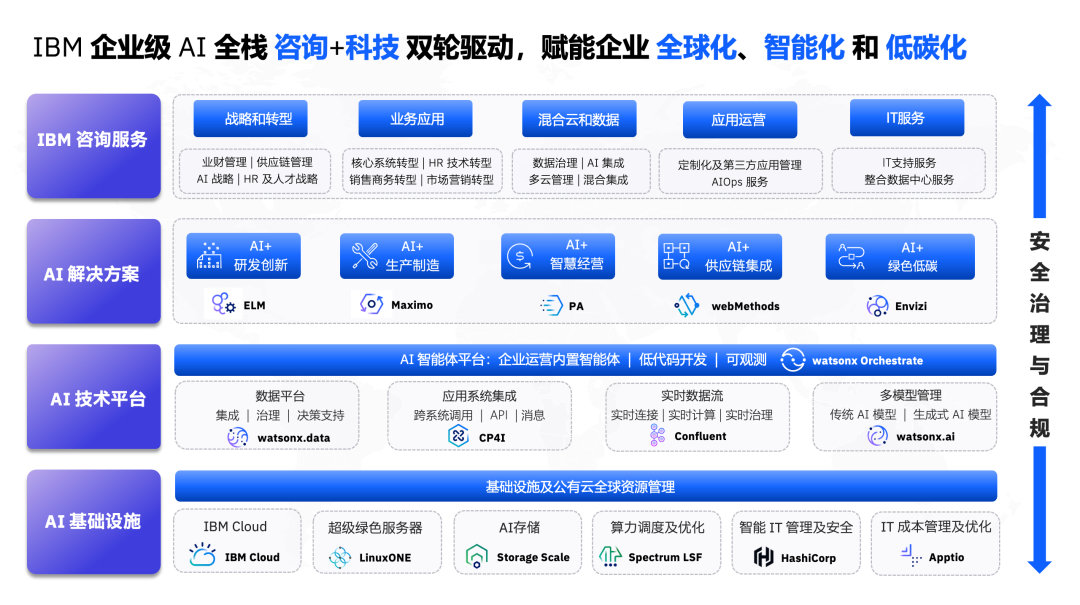Viewport: 1080px width, 605px height.
Task: Click the 智能 IT 管理及安全 label
Action: 796,527
